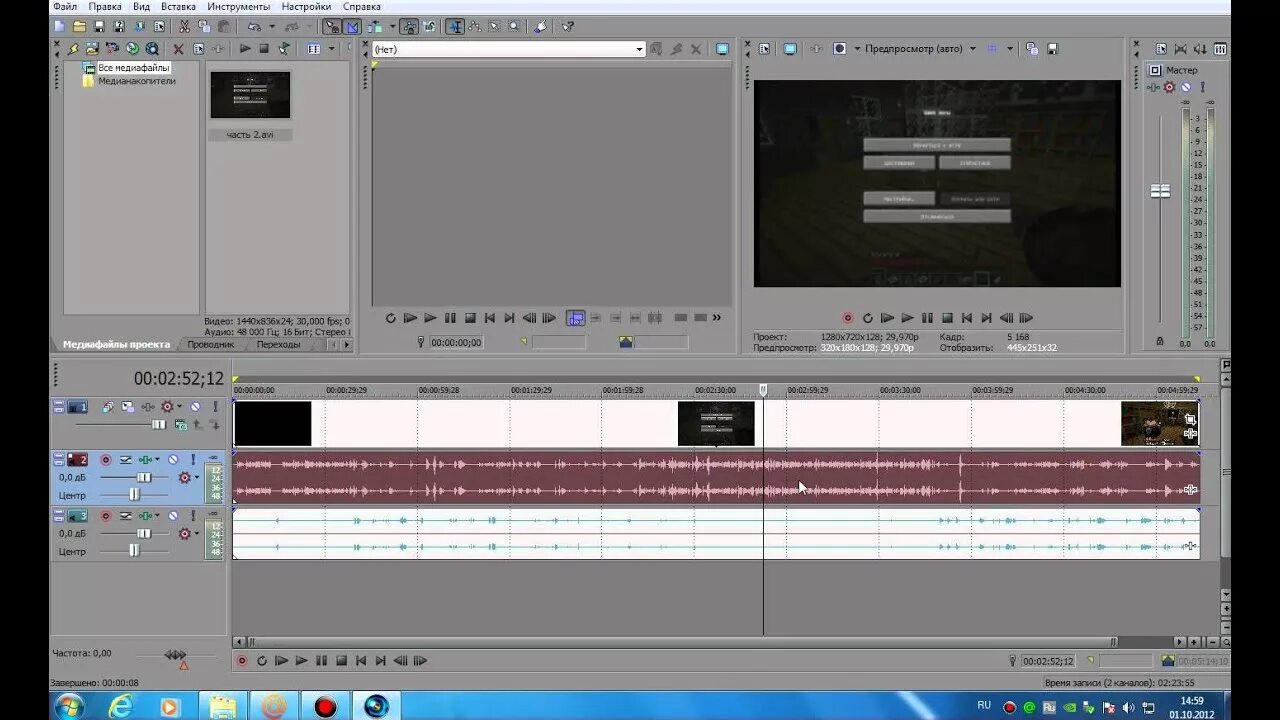Switch to the Переходы tab
This screenshot has height=720, width=1280.
click(x=278, y=344)
